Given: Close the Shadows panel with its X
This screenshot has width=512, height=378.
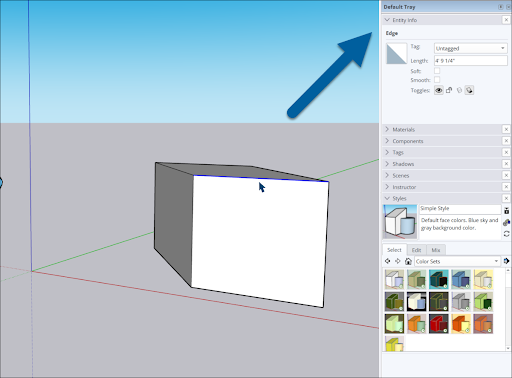Looking at the screenshot, I should click(506, 164).
